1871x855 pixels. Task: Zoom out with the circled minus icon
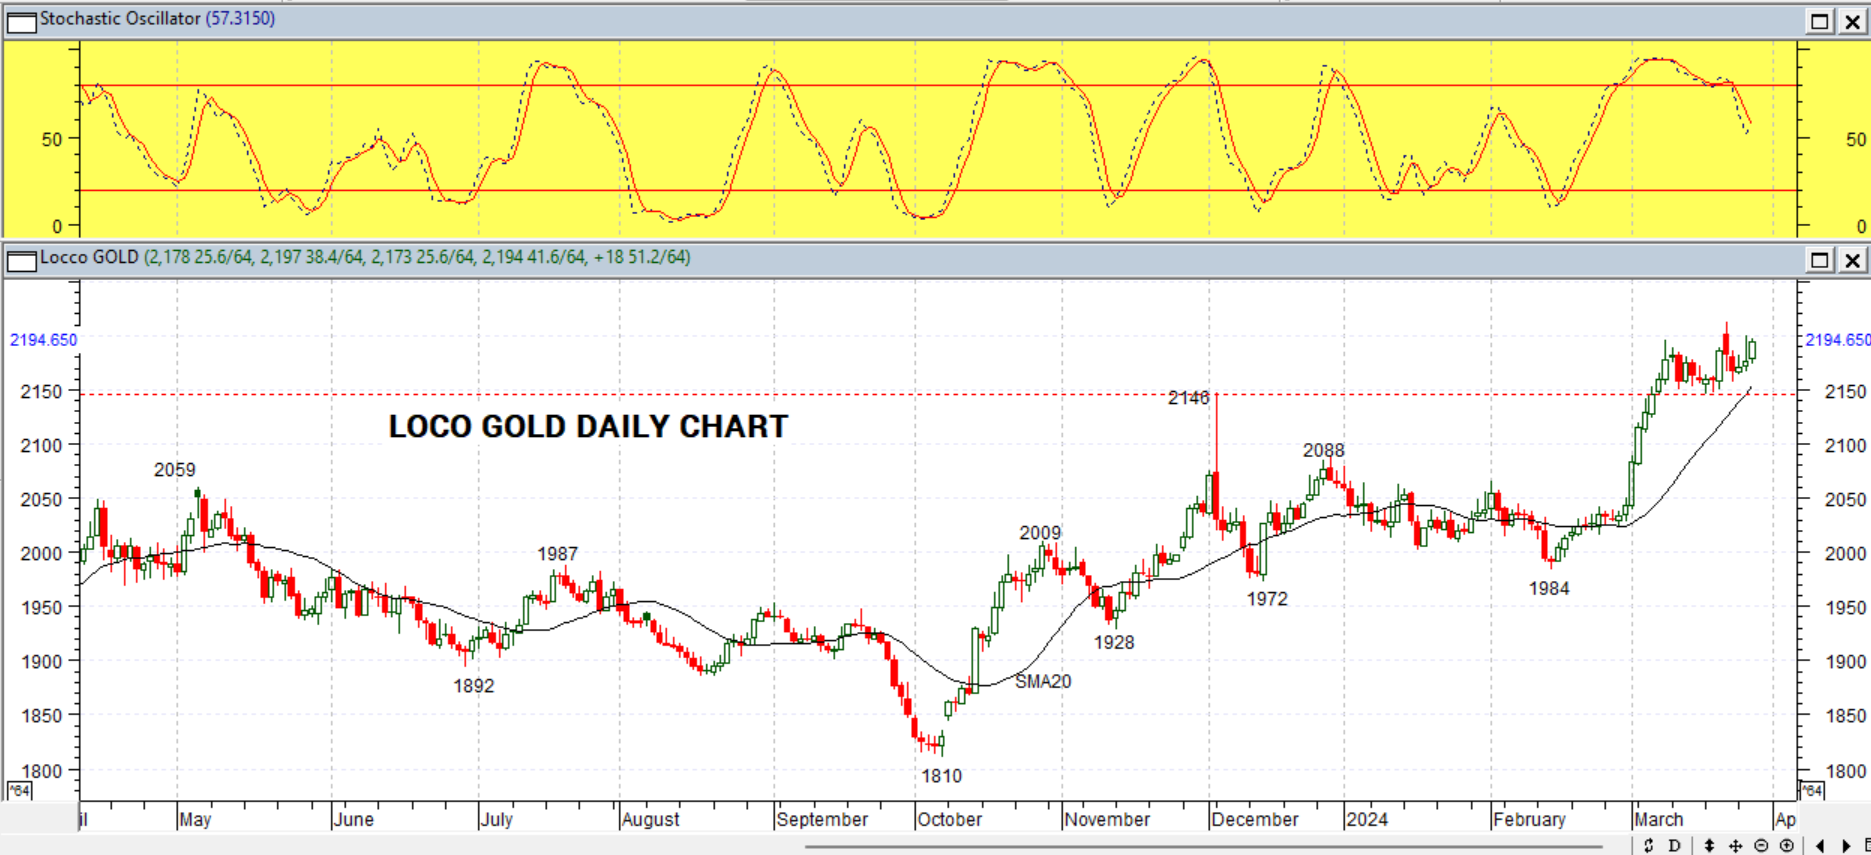[x=1761, y=845]
